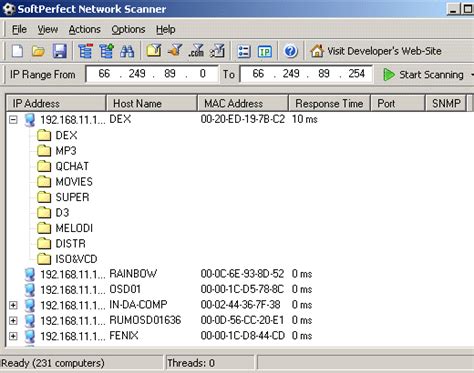This screenshot has height=373, width=474.
Task: Click the printer funnel filter icon
Action: click(217, 51)
